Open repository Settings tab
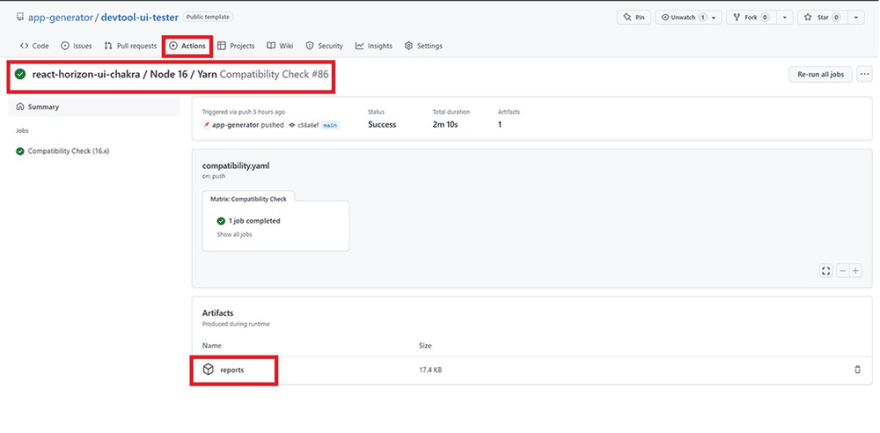This screenshot has height=433, width=880. tap(424, 46)
